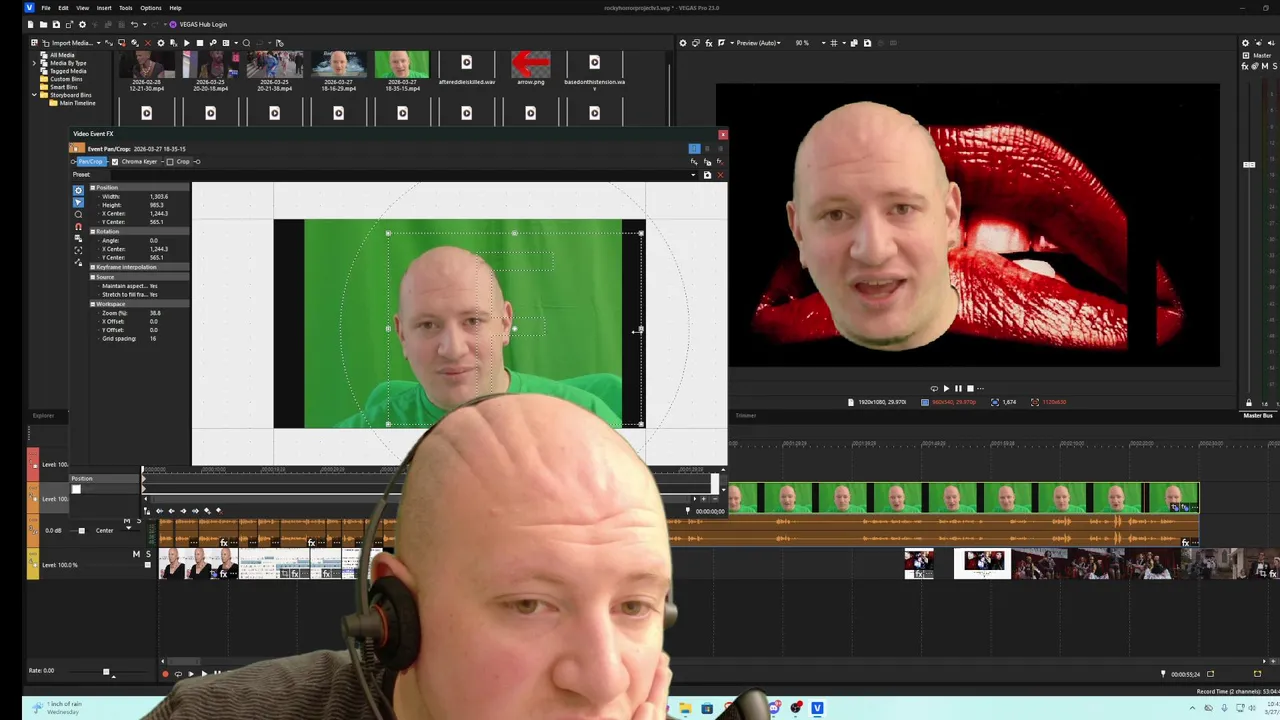
Task: Click the Open project folder icon
Action: (44, 24)
